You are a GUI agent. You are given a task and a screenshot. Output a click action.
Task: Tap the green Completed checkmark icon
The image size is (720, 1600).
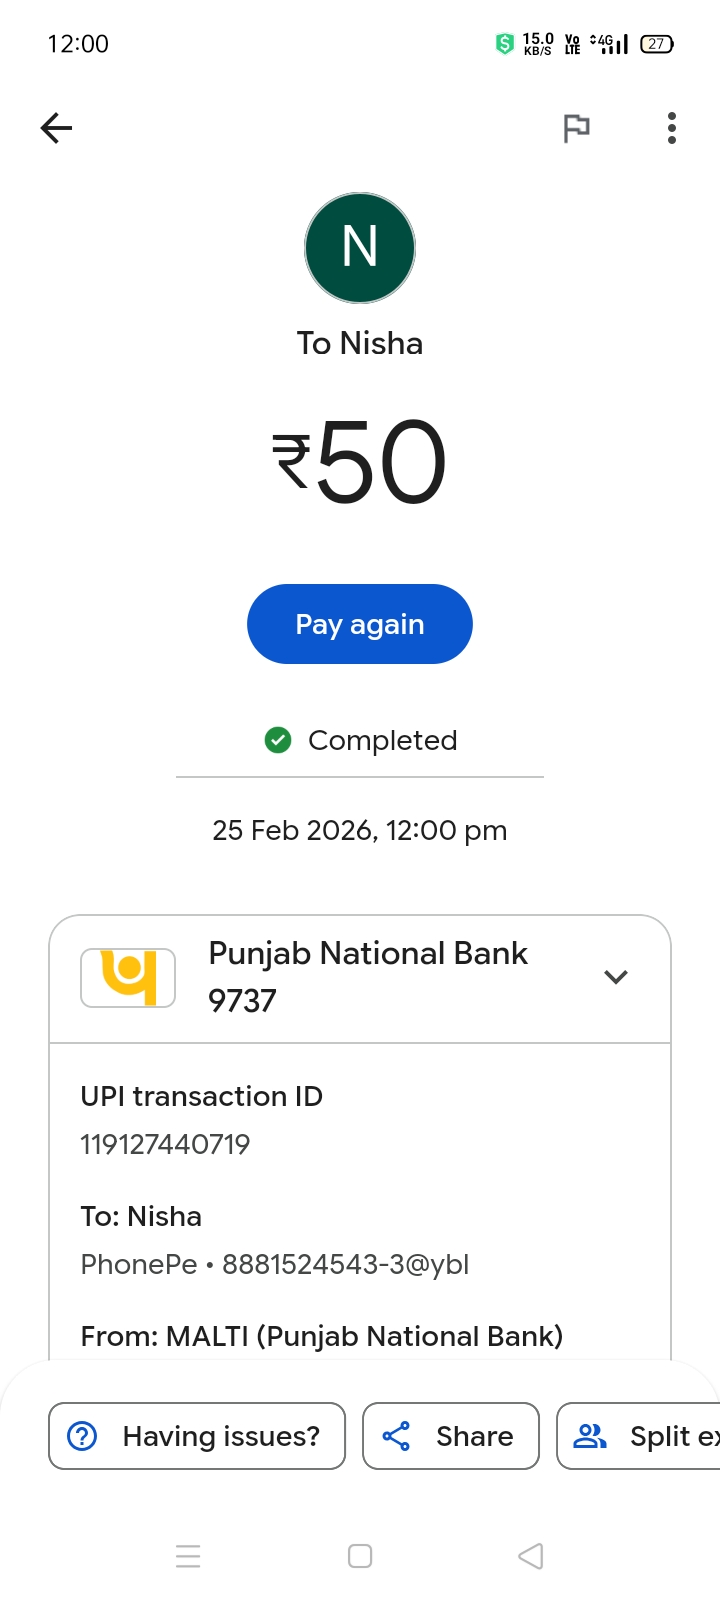click(278, 740)
